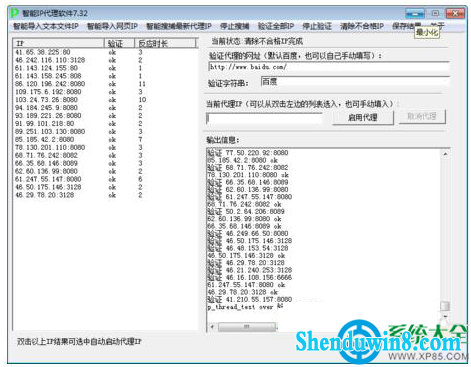Click reaction time 10 for 103.24.73.26:8080
471x367 pixels.
(142, 100)
